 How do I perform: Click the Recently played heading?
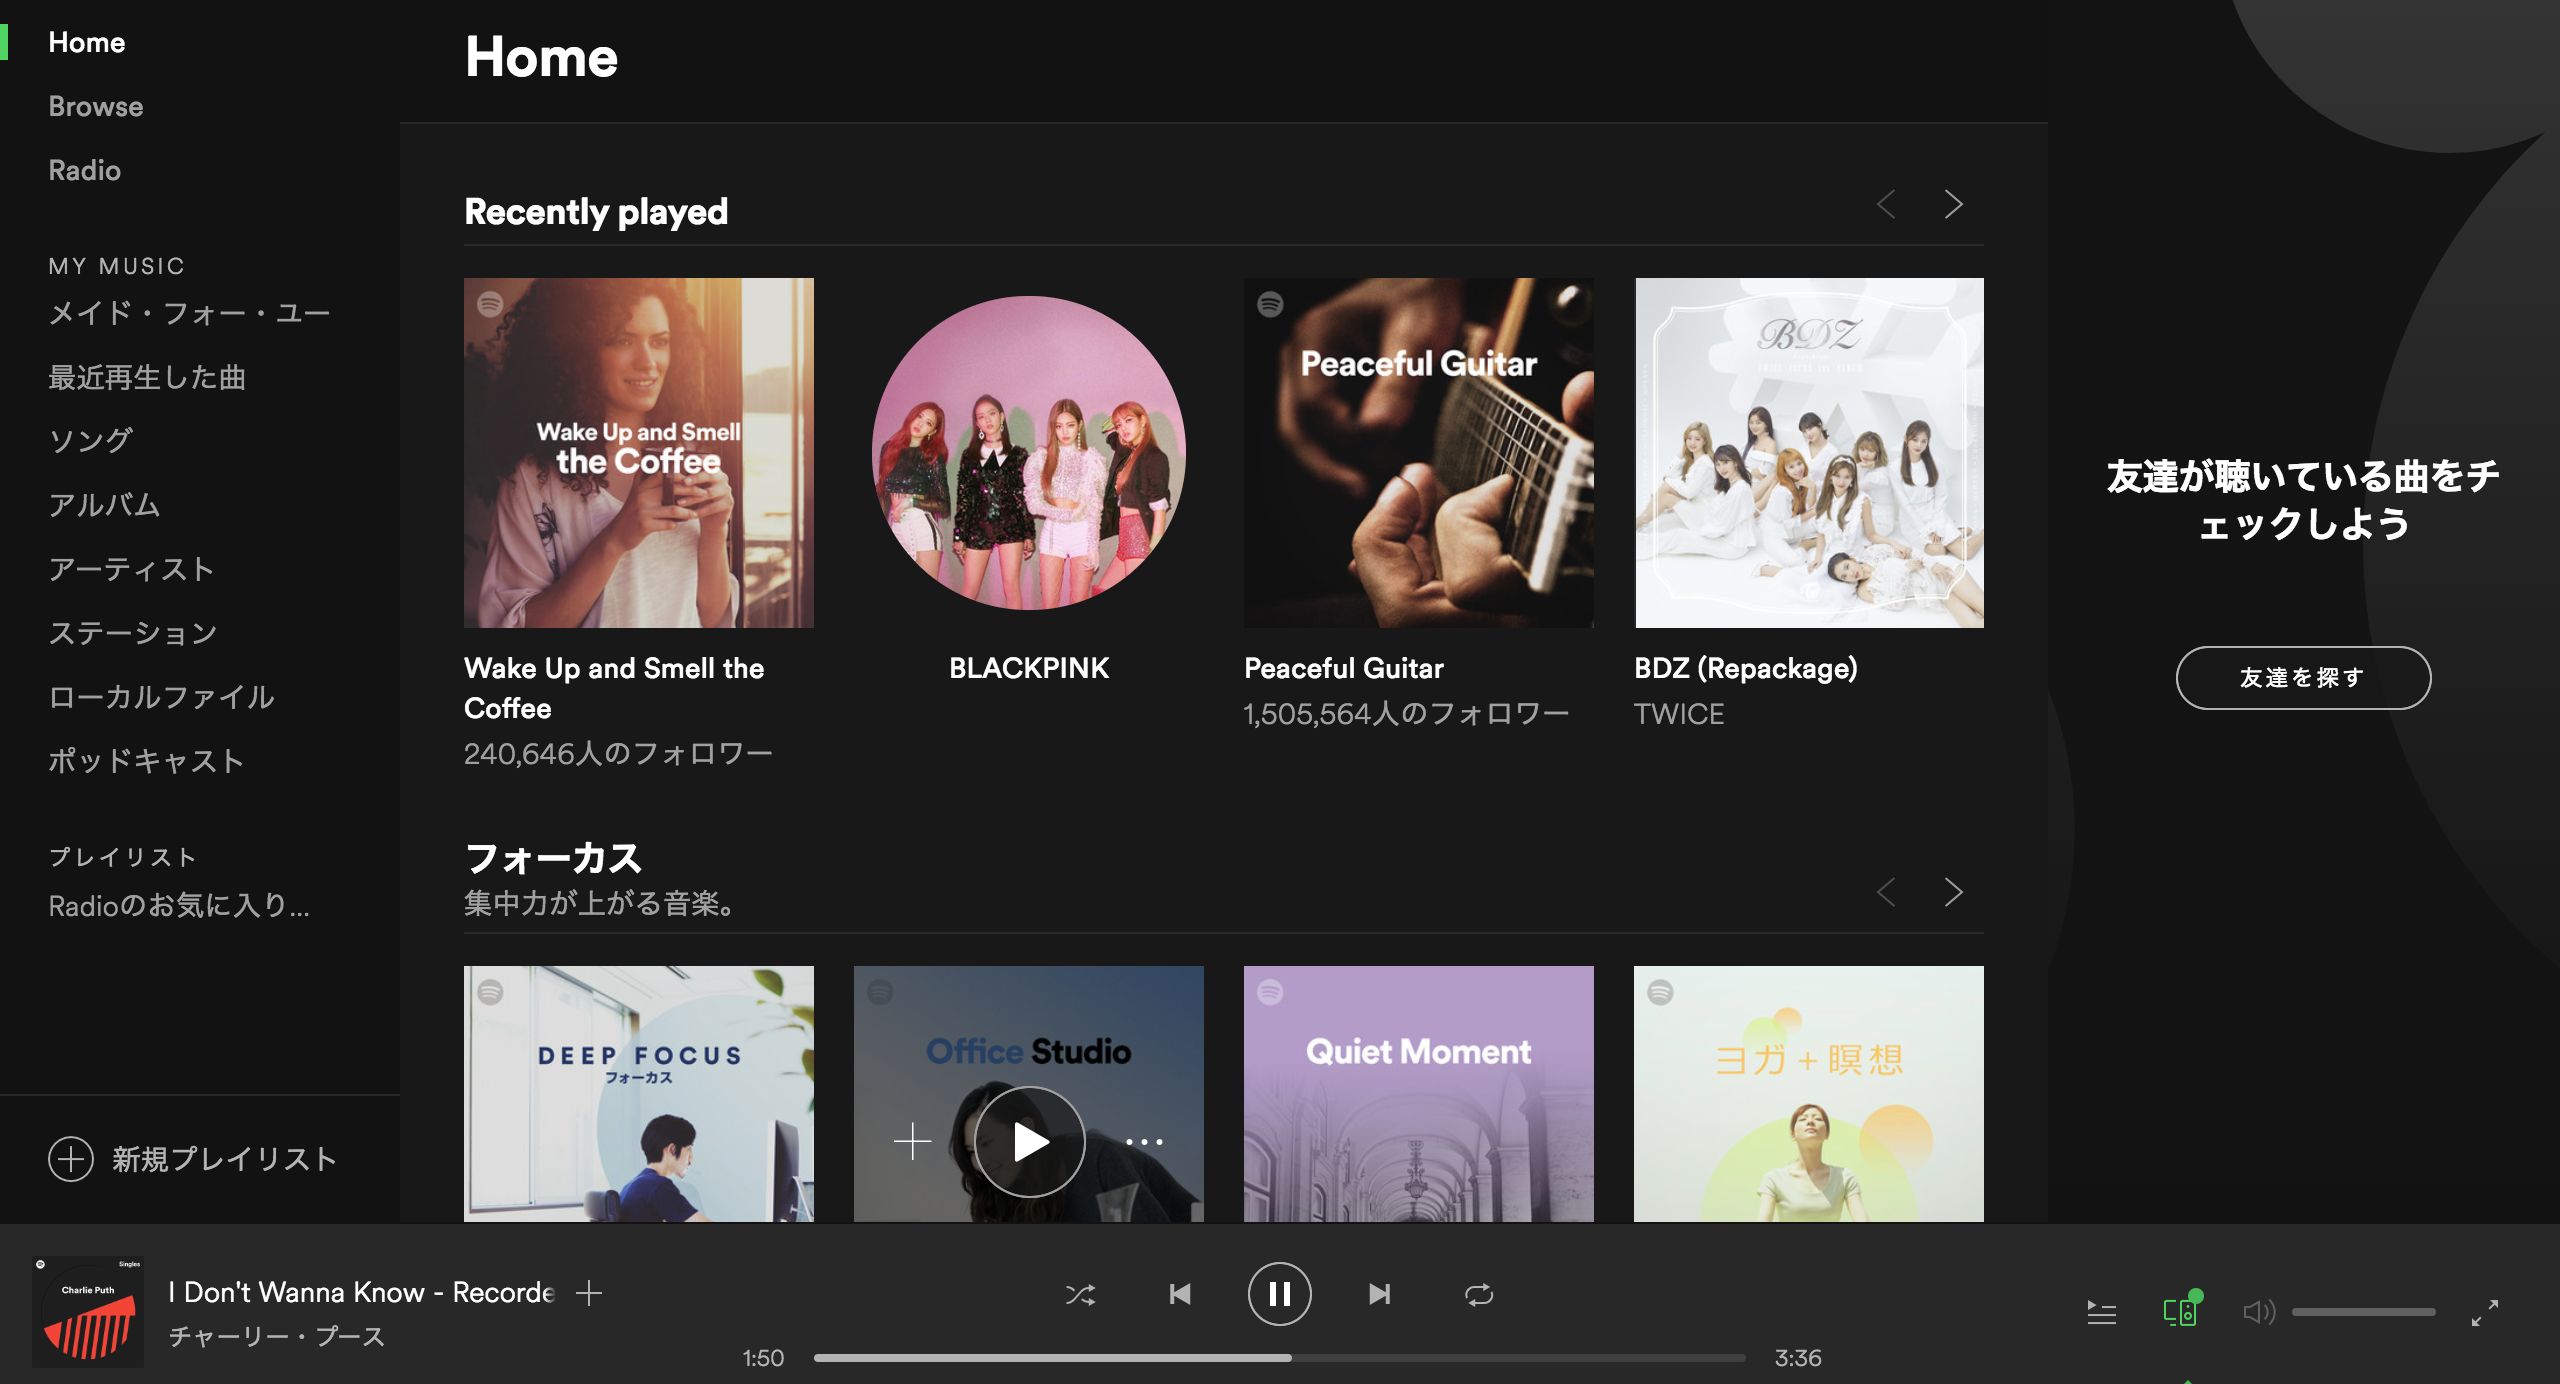coord(596,212)
